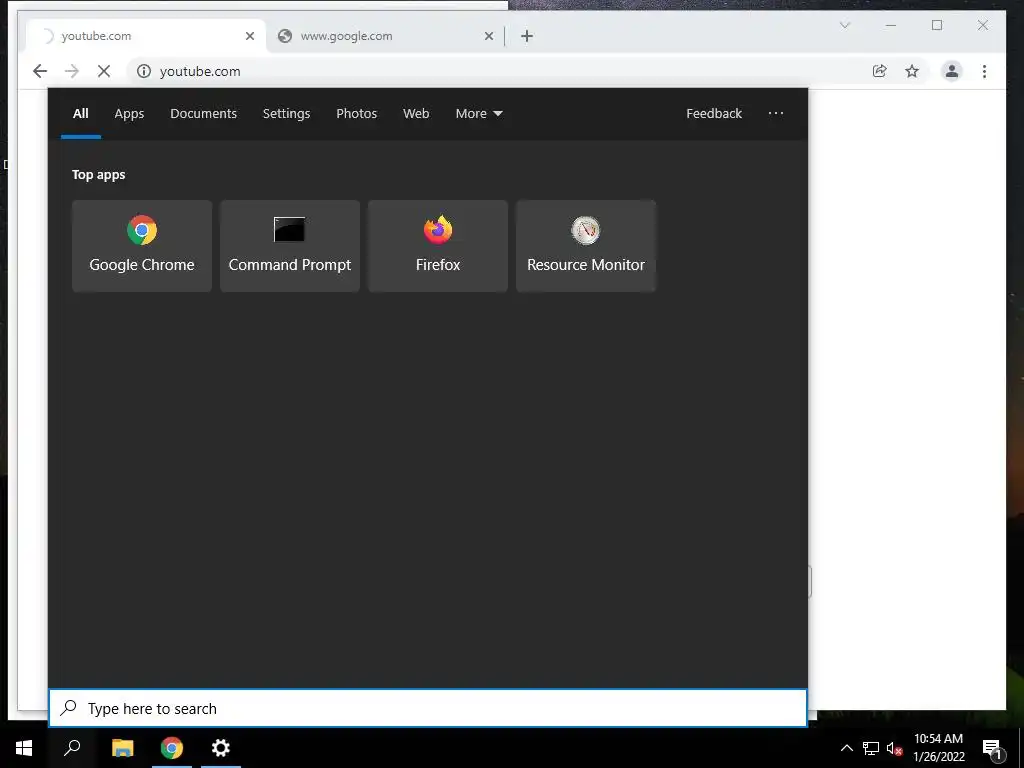Select the Settings search filter

pos(286,114)
